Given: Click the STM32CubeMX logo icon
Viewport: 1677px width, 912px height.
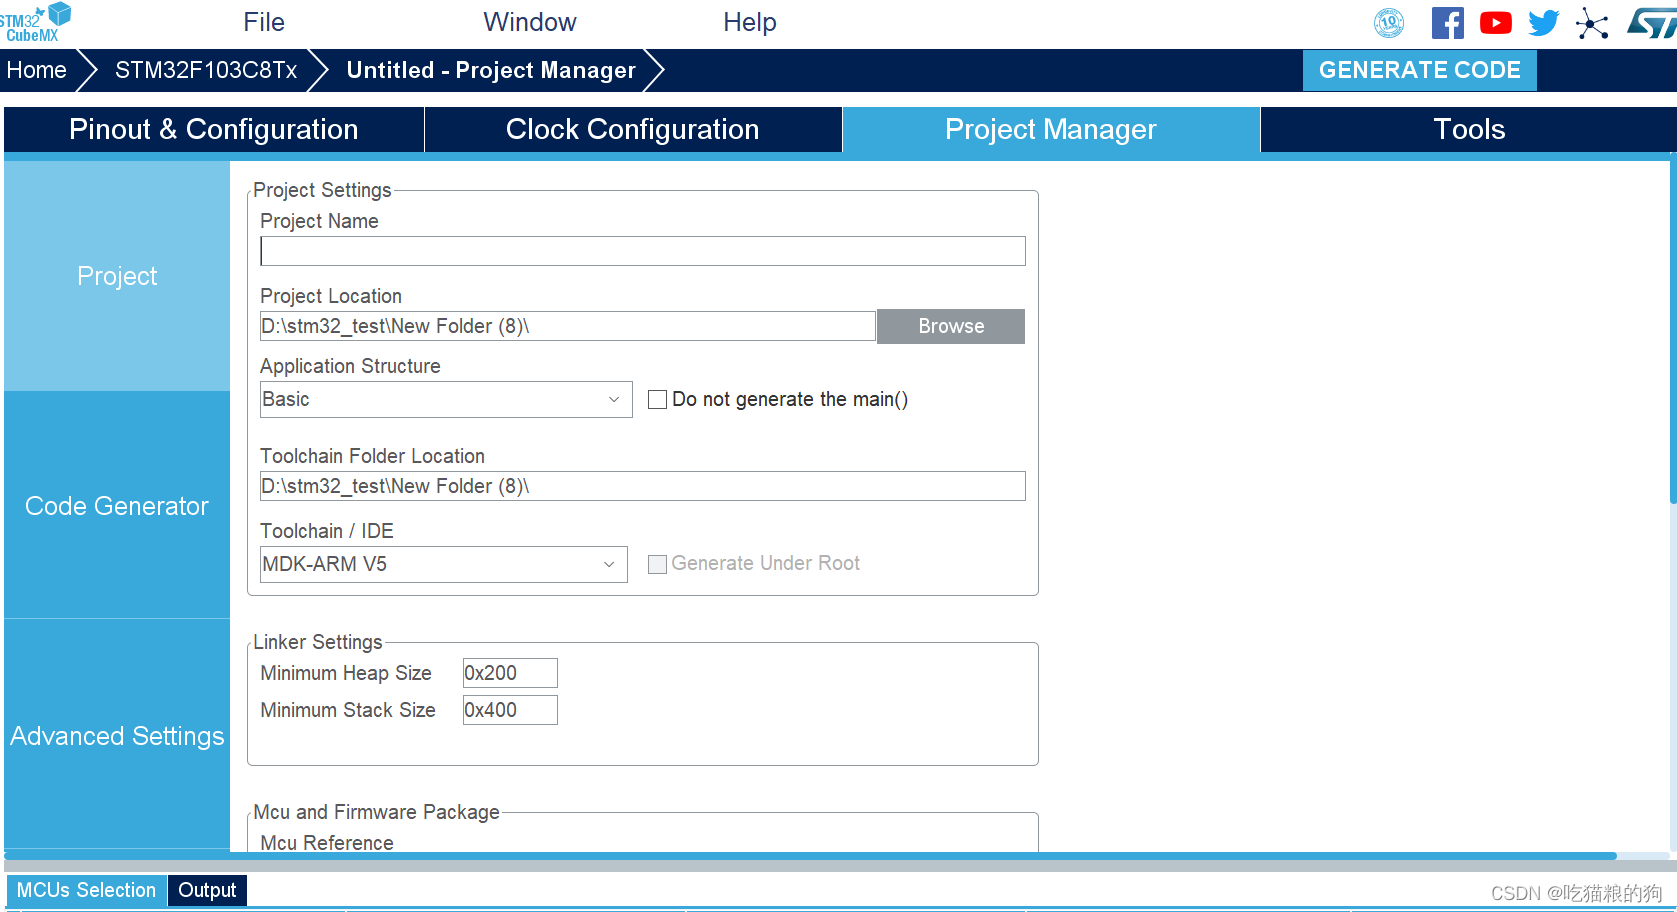Looking at the screenshot, I should point(36,22).
